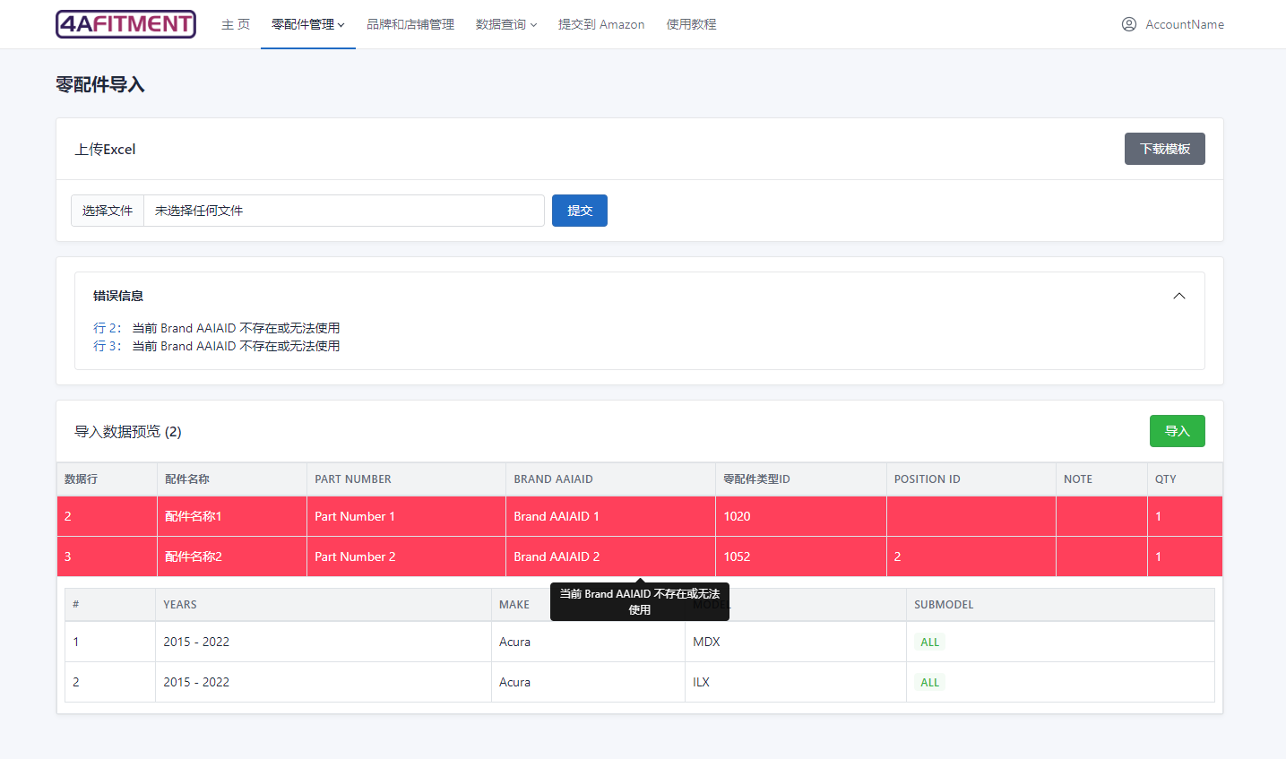Click the account user avatar icon

tap(1129, 24)
